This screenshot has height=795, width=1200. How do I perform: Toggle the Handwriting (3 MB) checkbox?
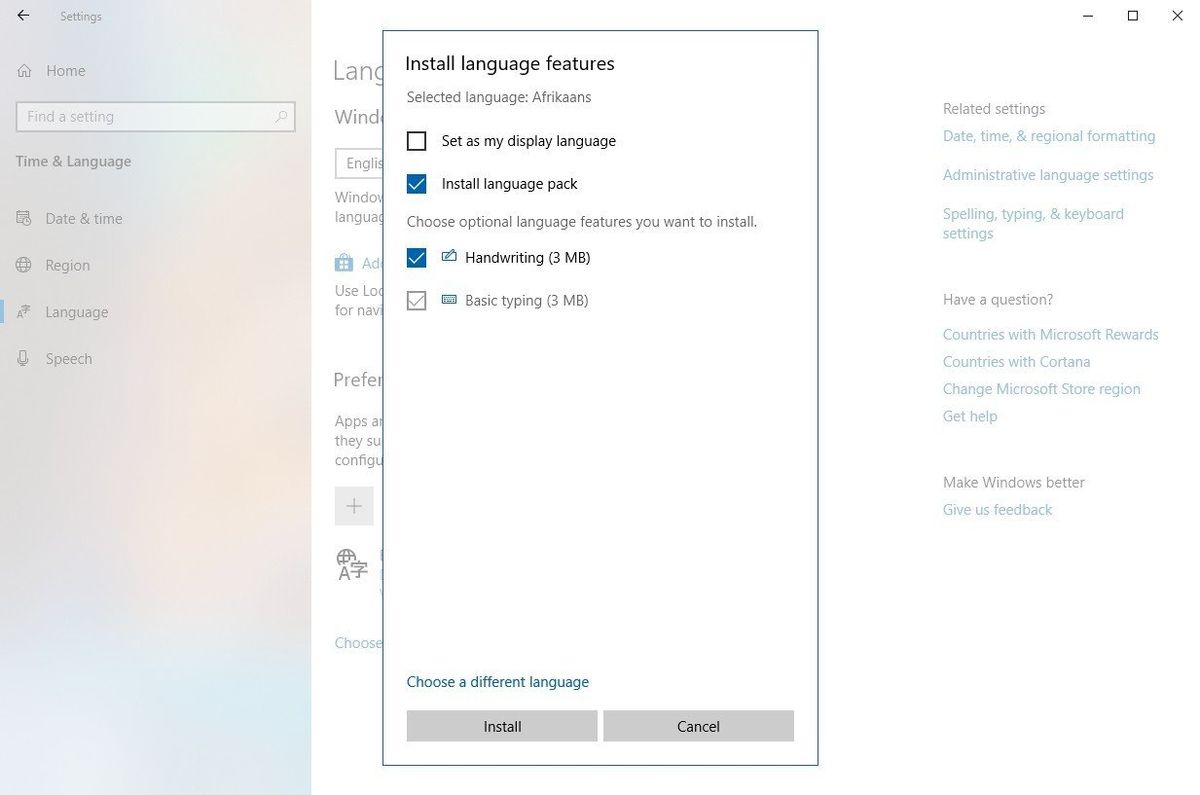coord(416,258)
